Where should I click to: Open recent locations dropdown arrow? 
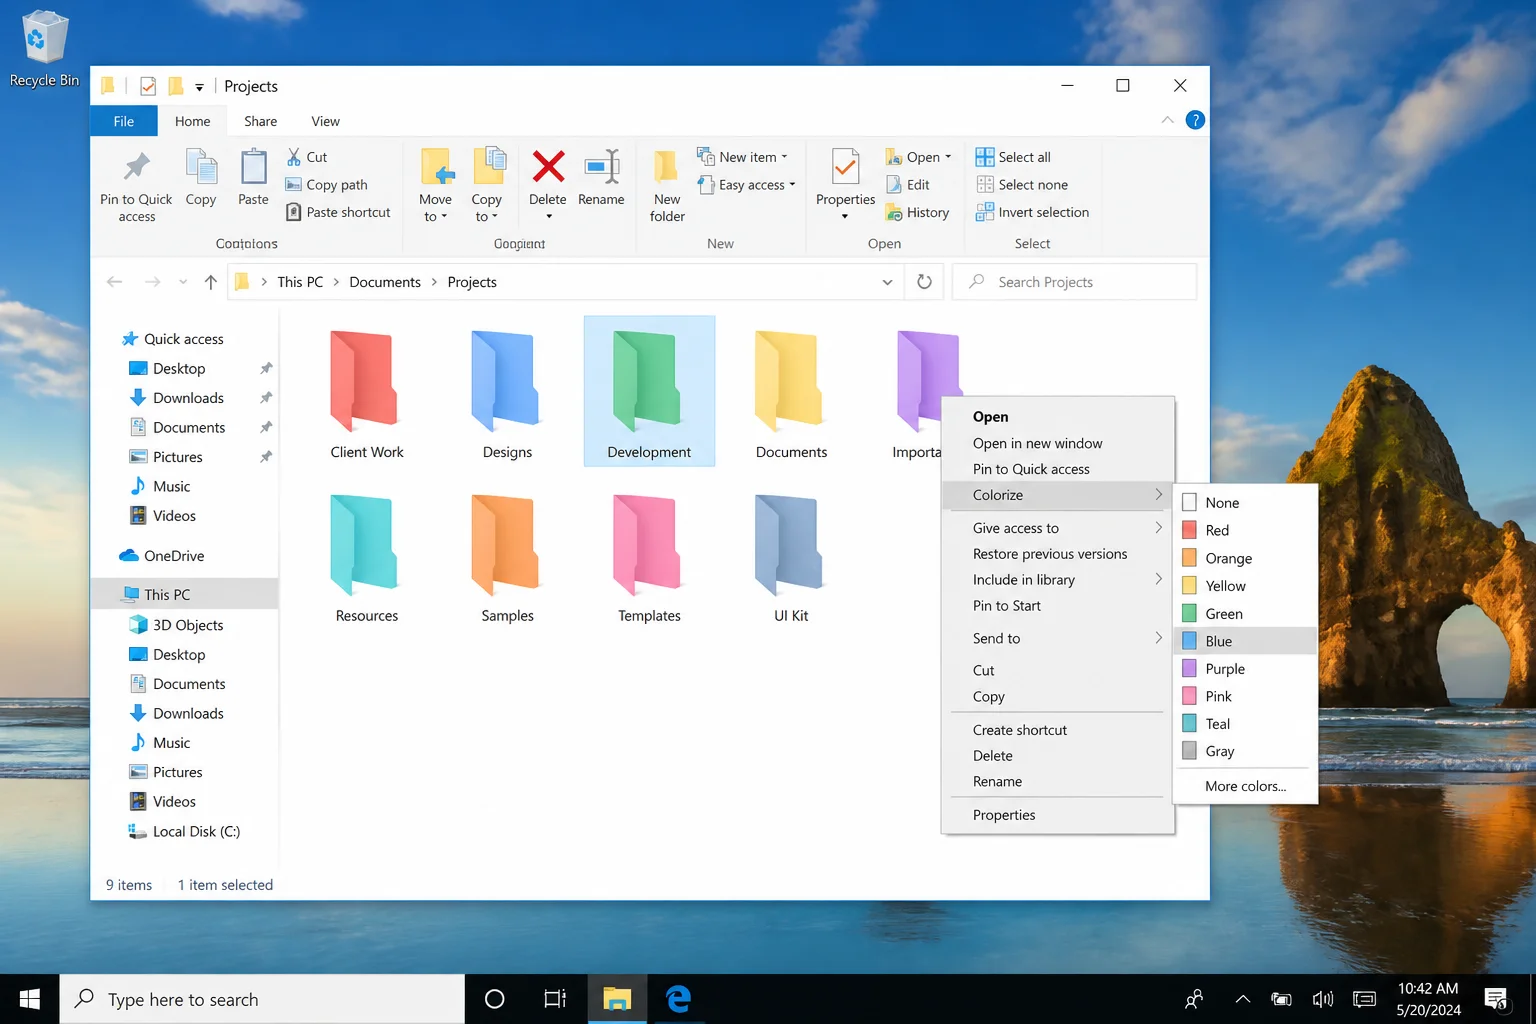[183, 282]
